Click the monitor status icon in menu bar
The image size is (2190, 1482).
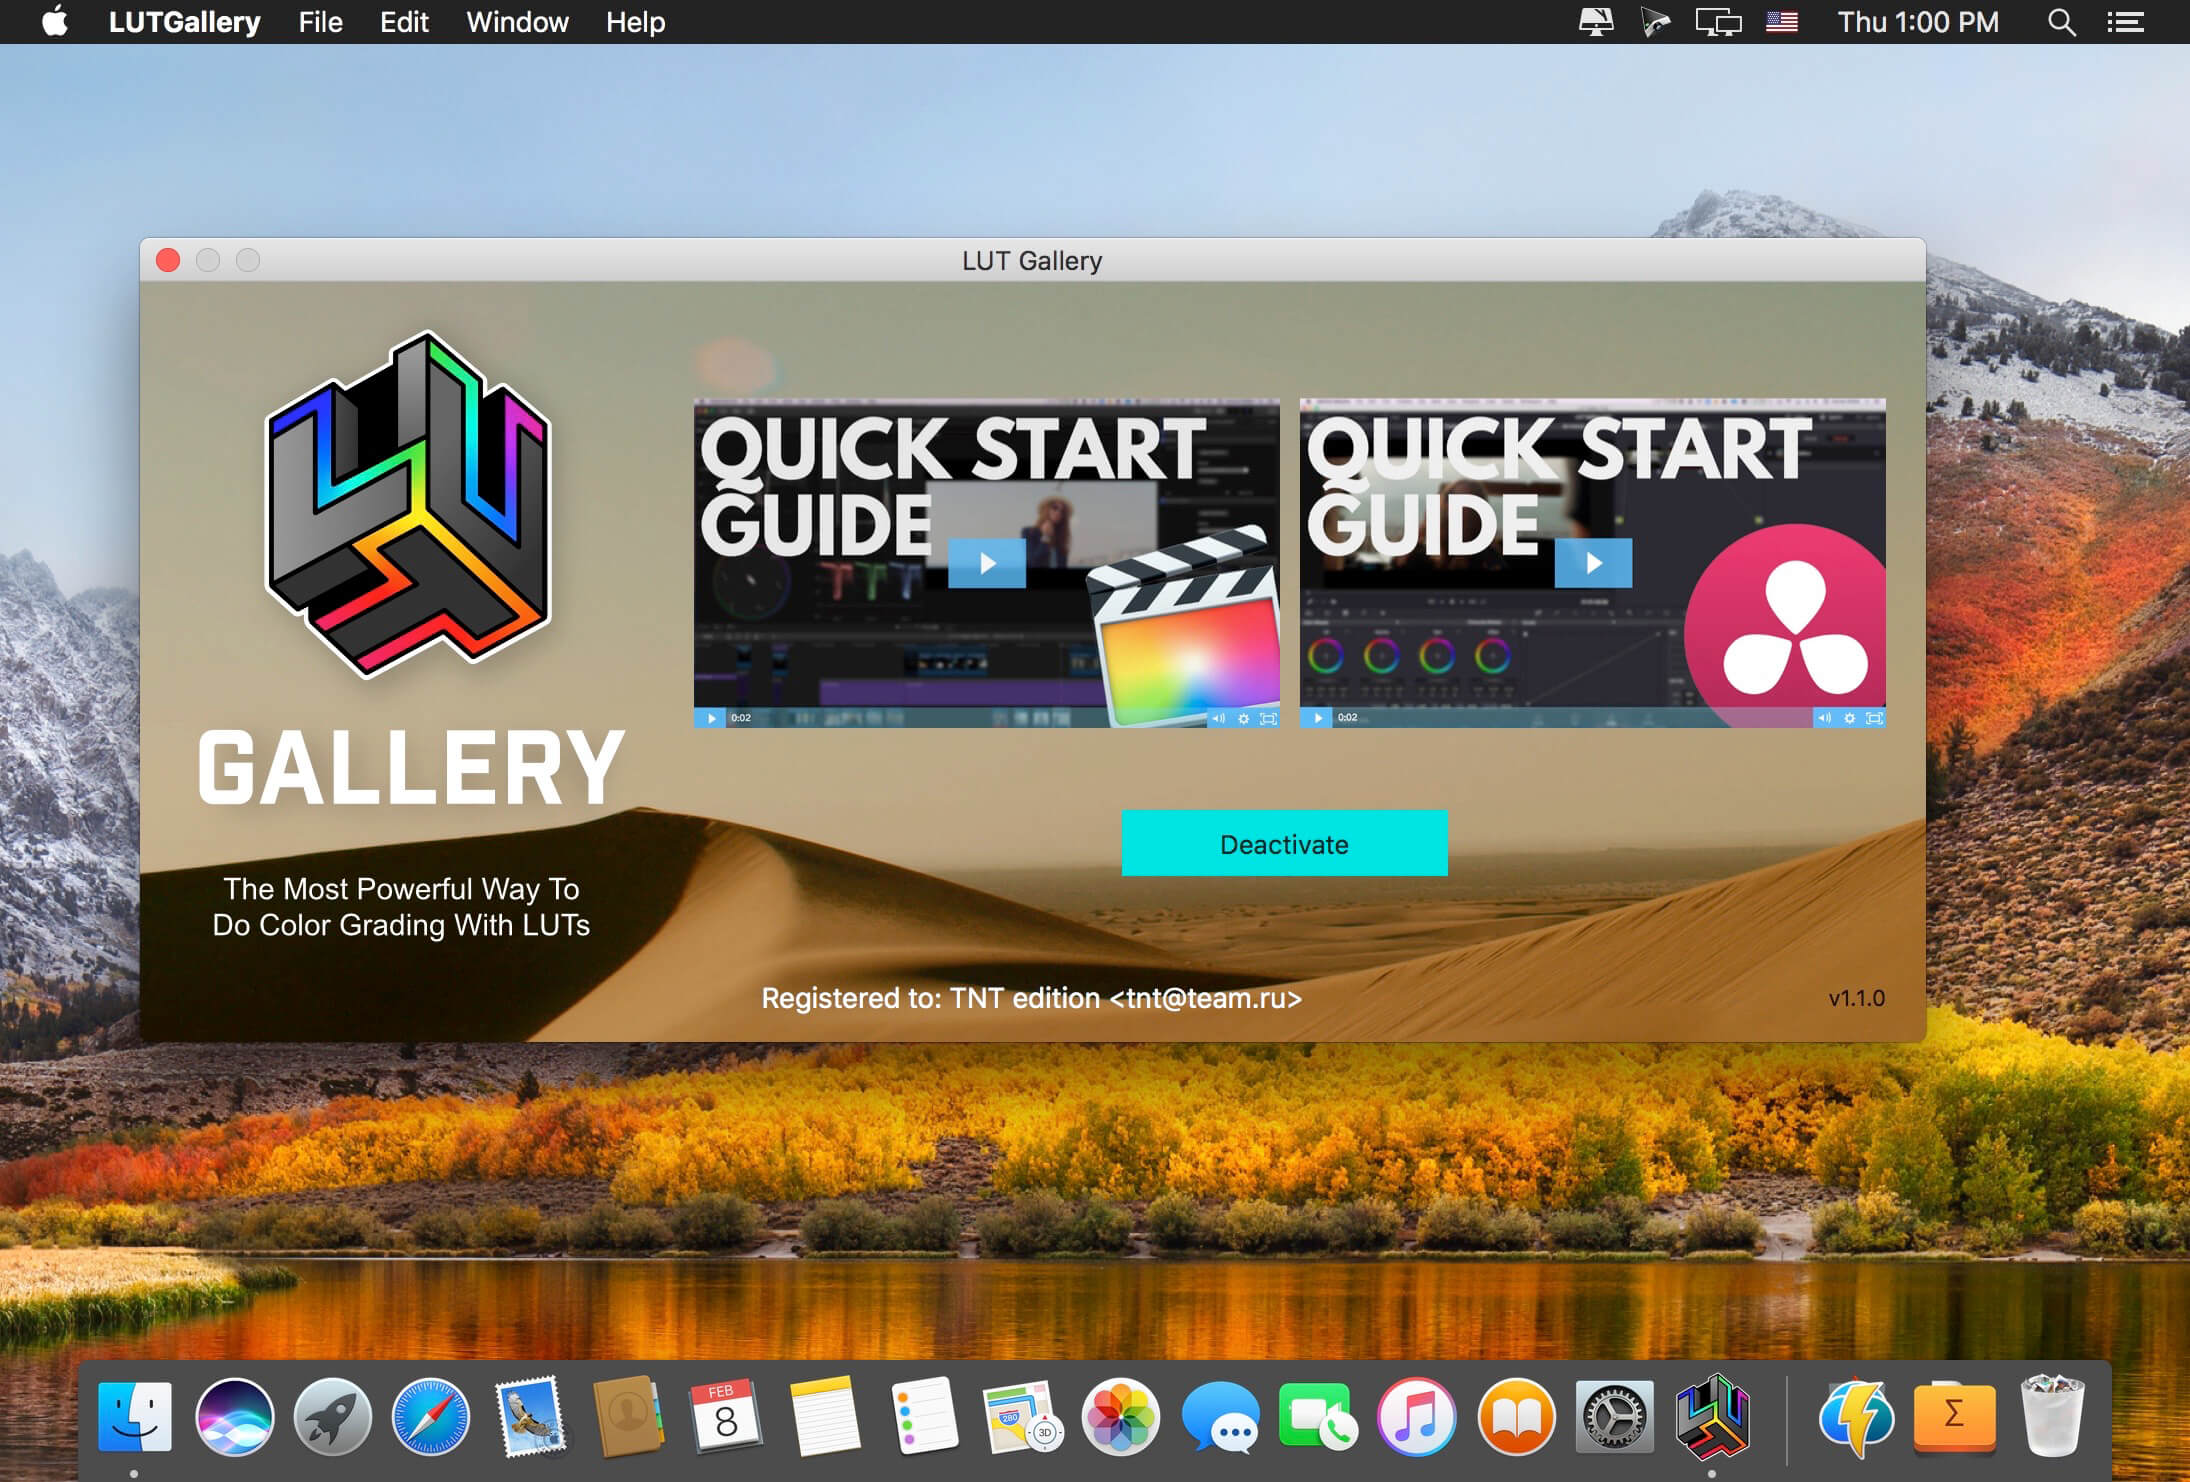[1595, 21]
